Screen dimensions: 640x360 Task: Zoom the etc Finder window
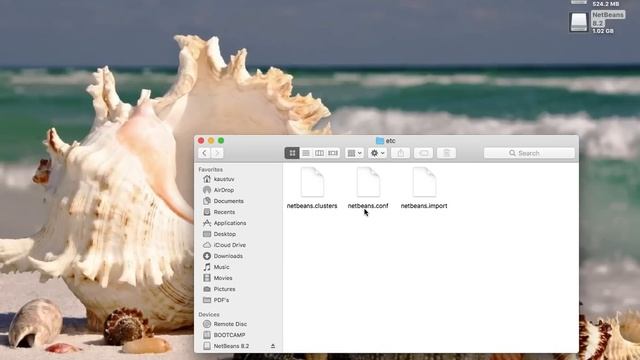tap(221, 141)
